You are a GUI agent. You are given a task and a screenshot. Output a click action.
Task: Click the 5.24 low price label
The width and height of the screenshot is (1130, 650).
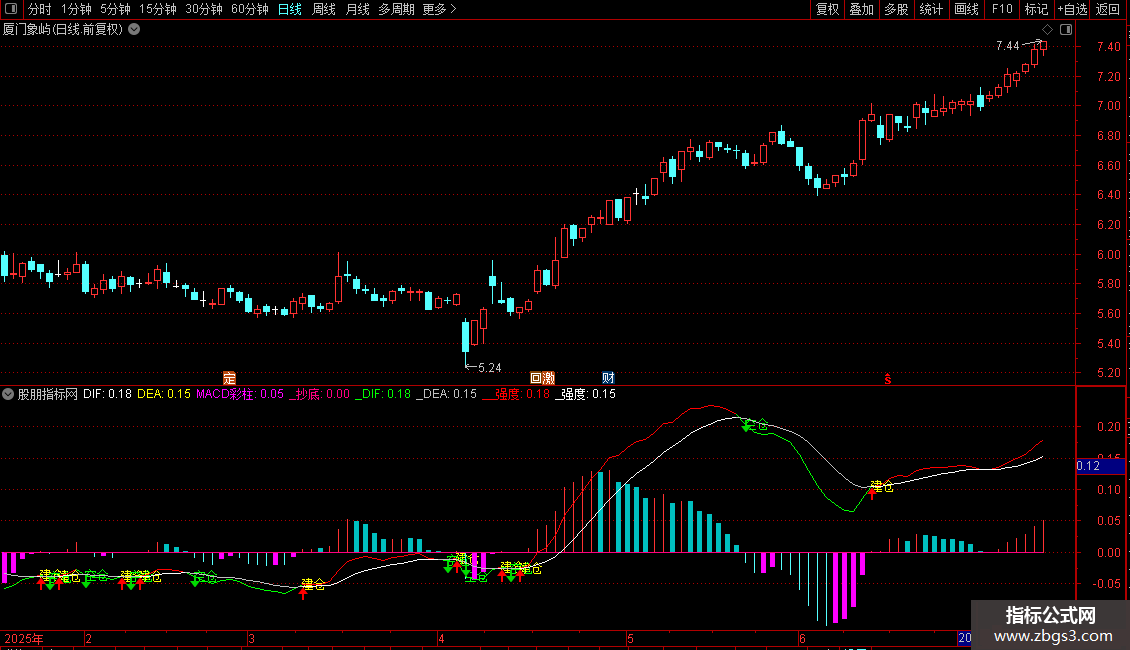point(489,368)
